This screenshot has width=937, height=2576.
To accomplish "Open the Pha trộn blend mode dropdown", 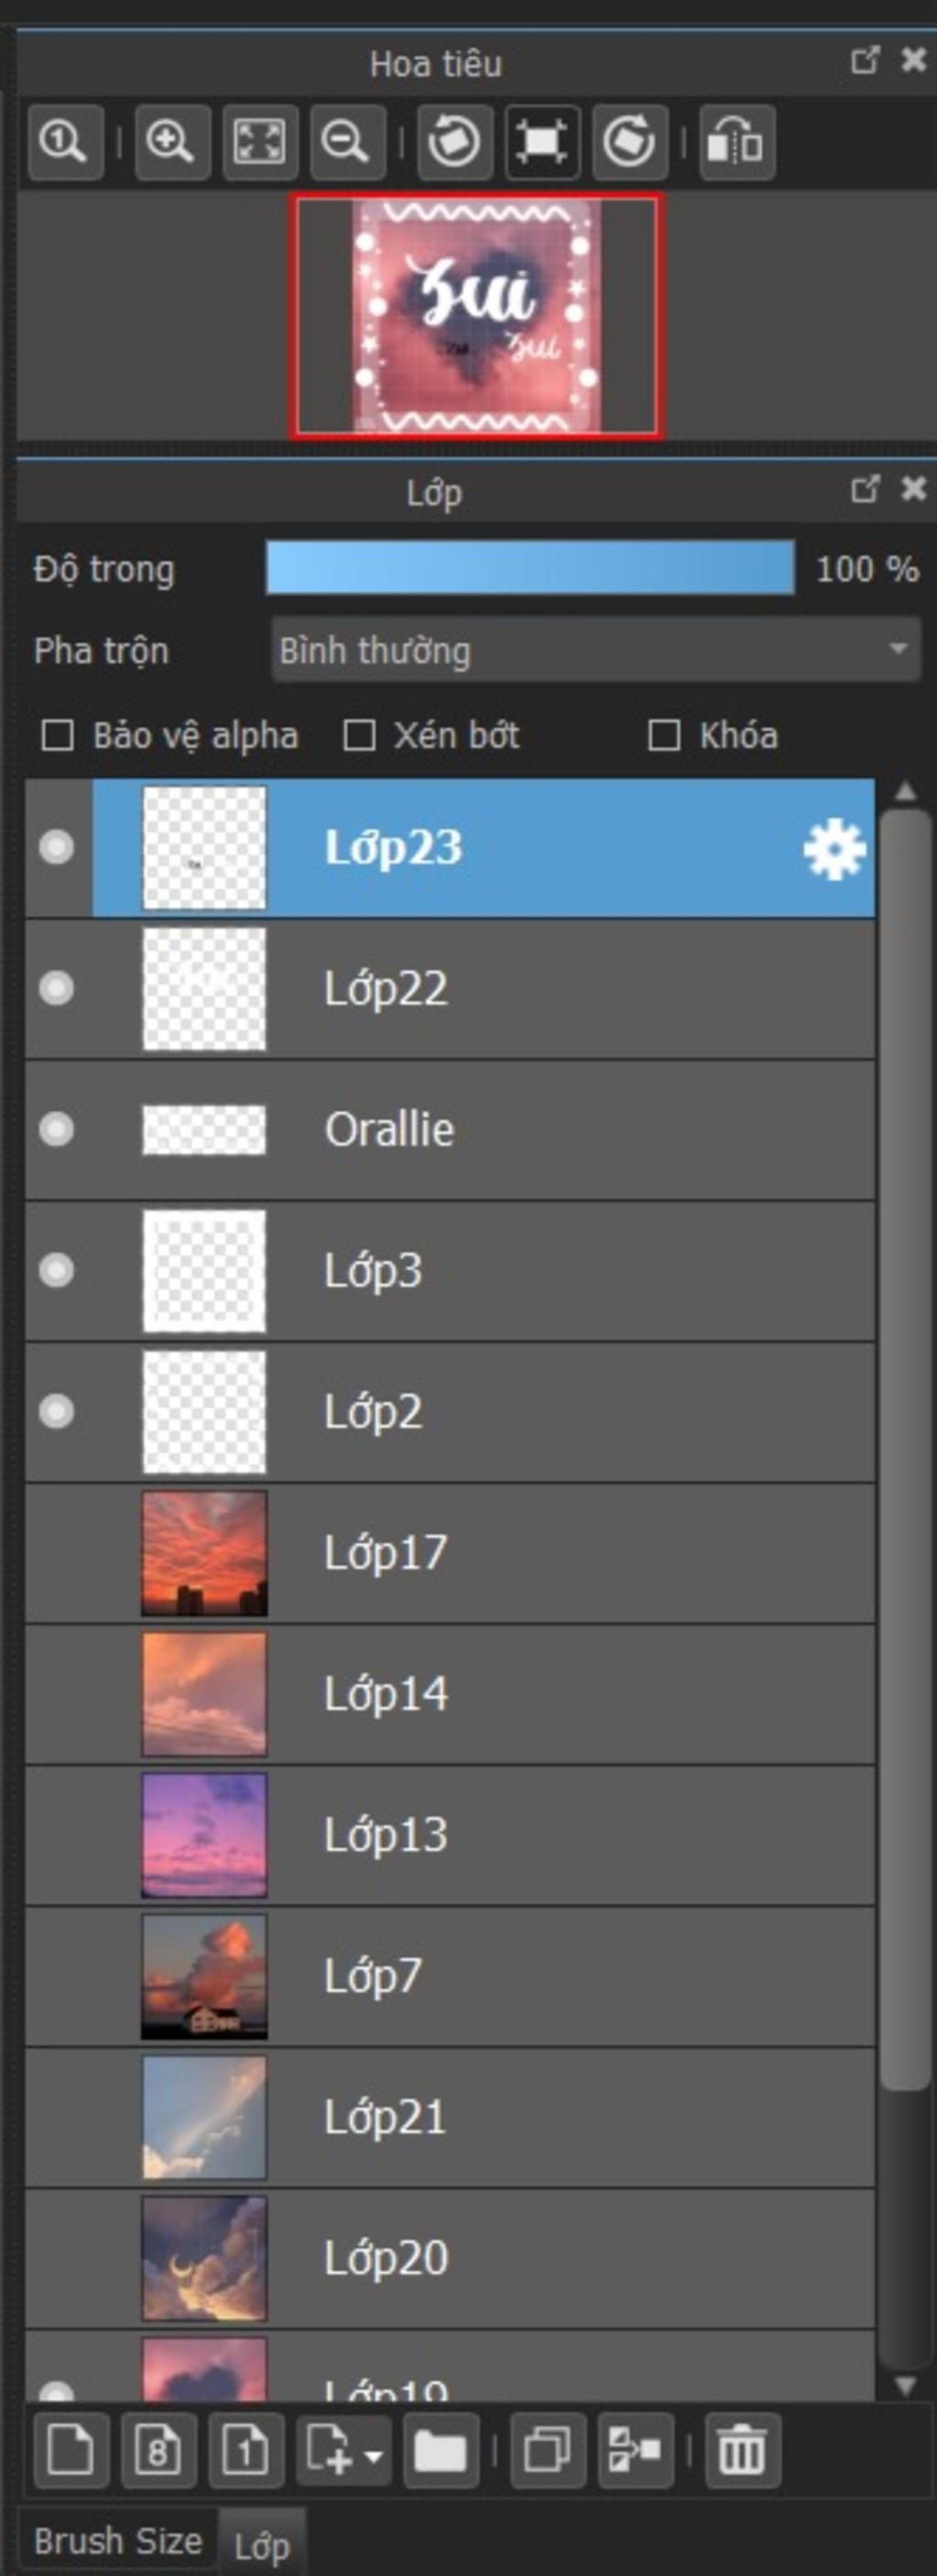I will point(596,651).
